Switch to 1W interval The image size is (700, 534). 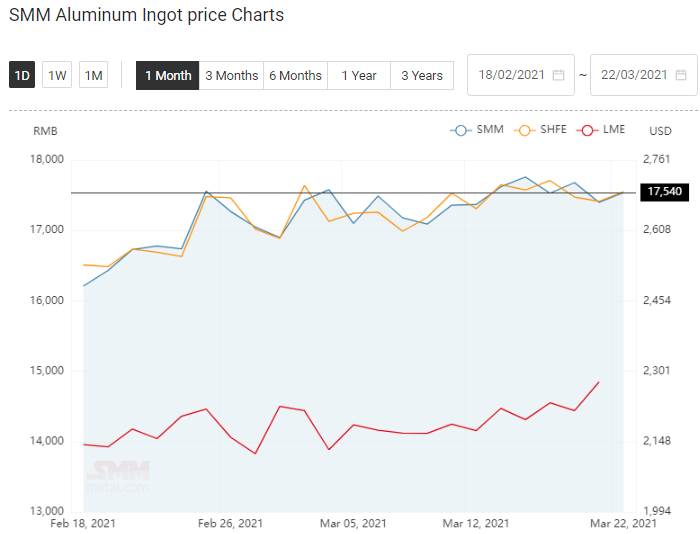pos(57,75)
